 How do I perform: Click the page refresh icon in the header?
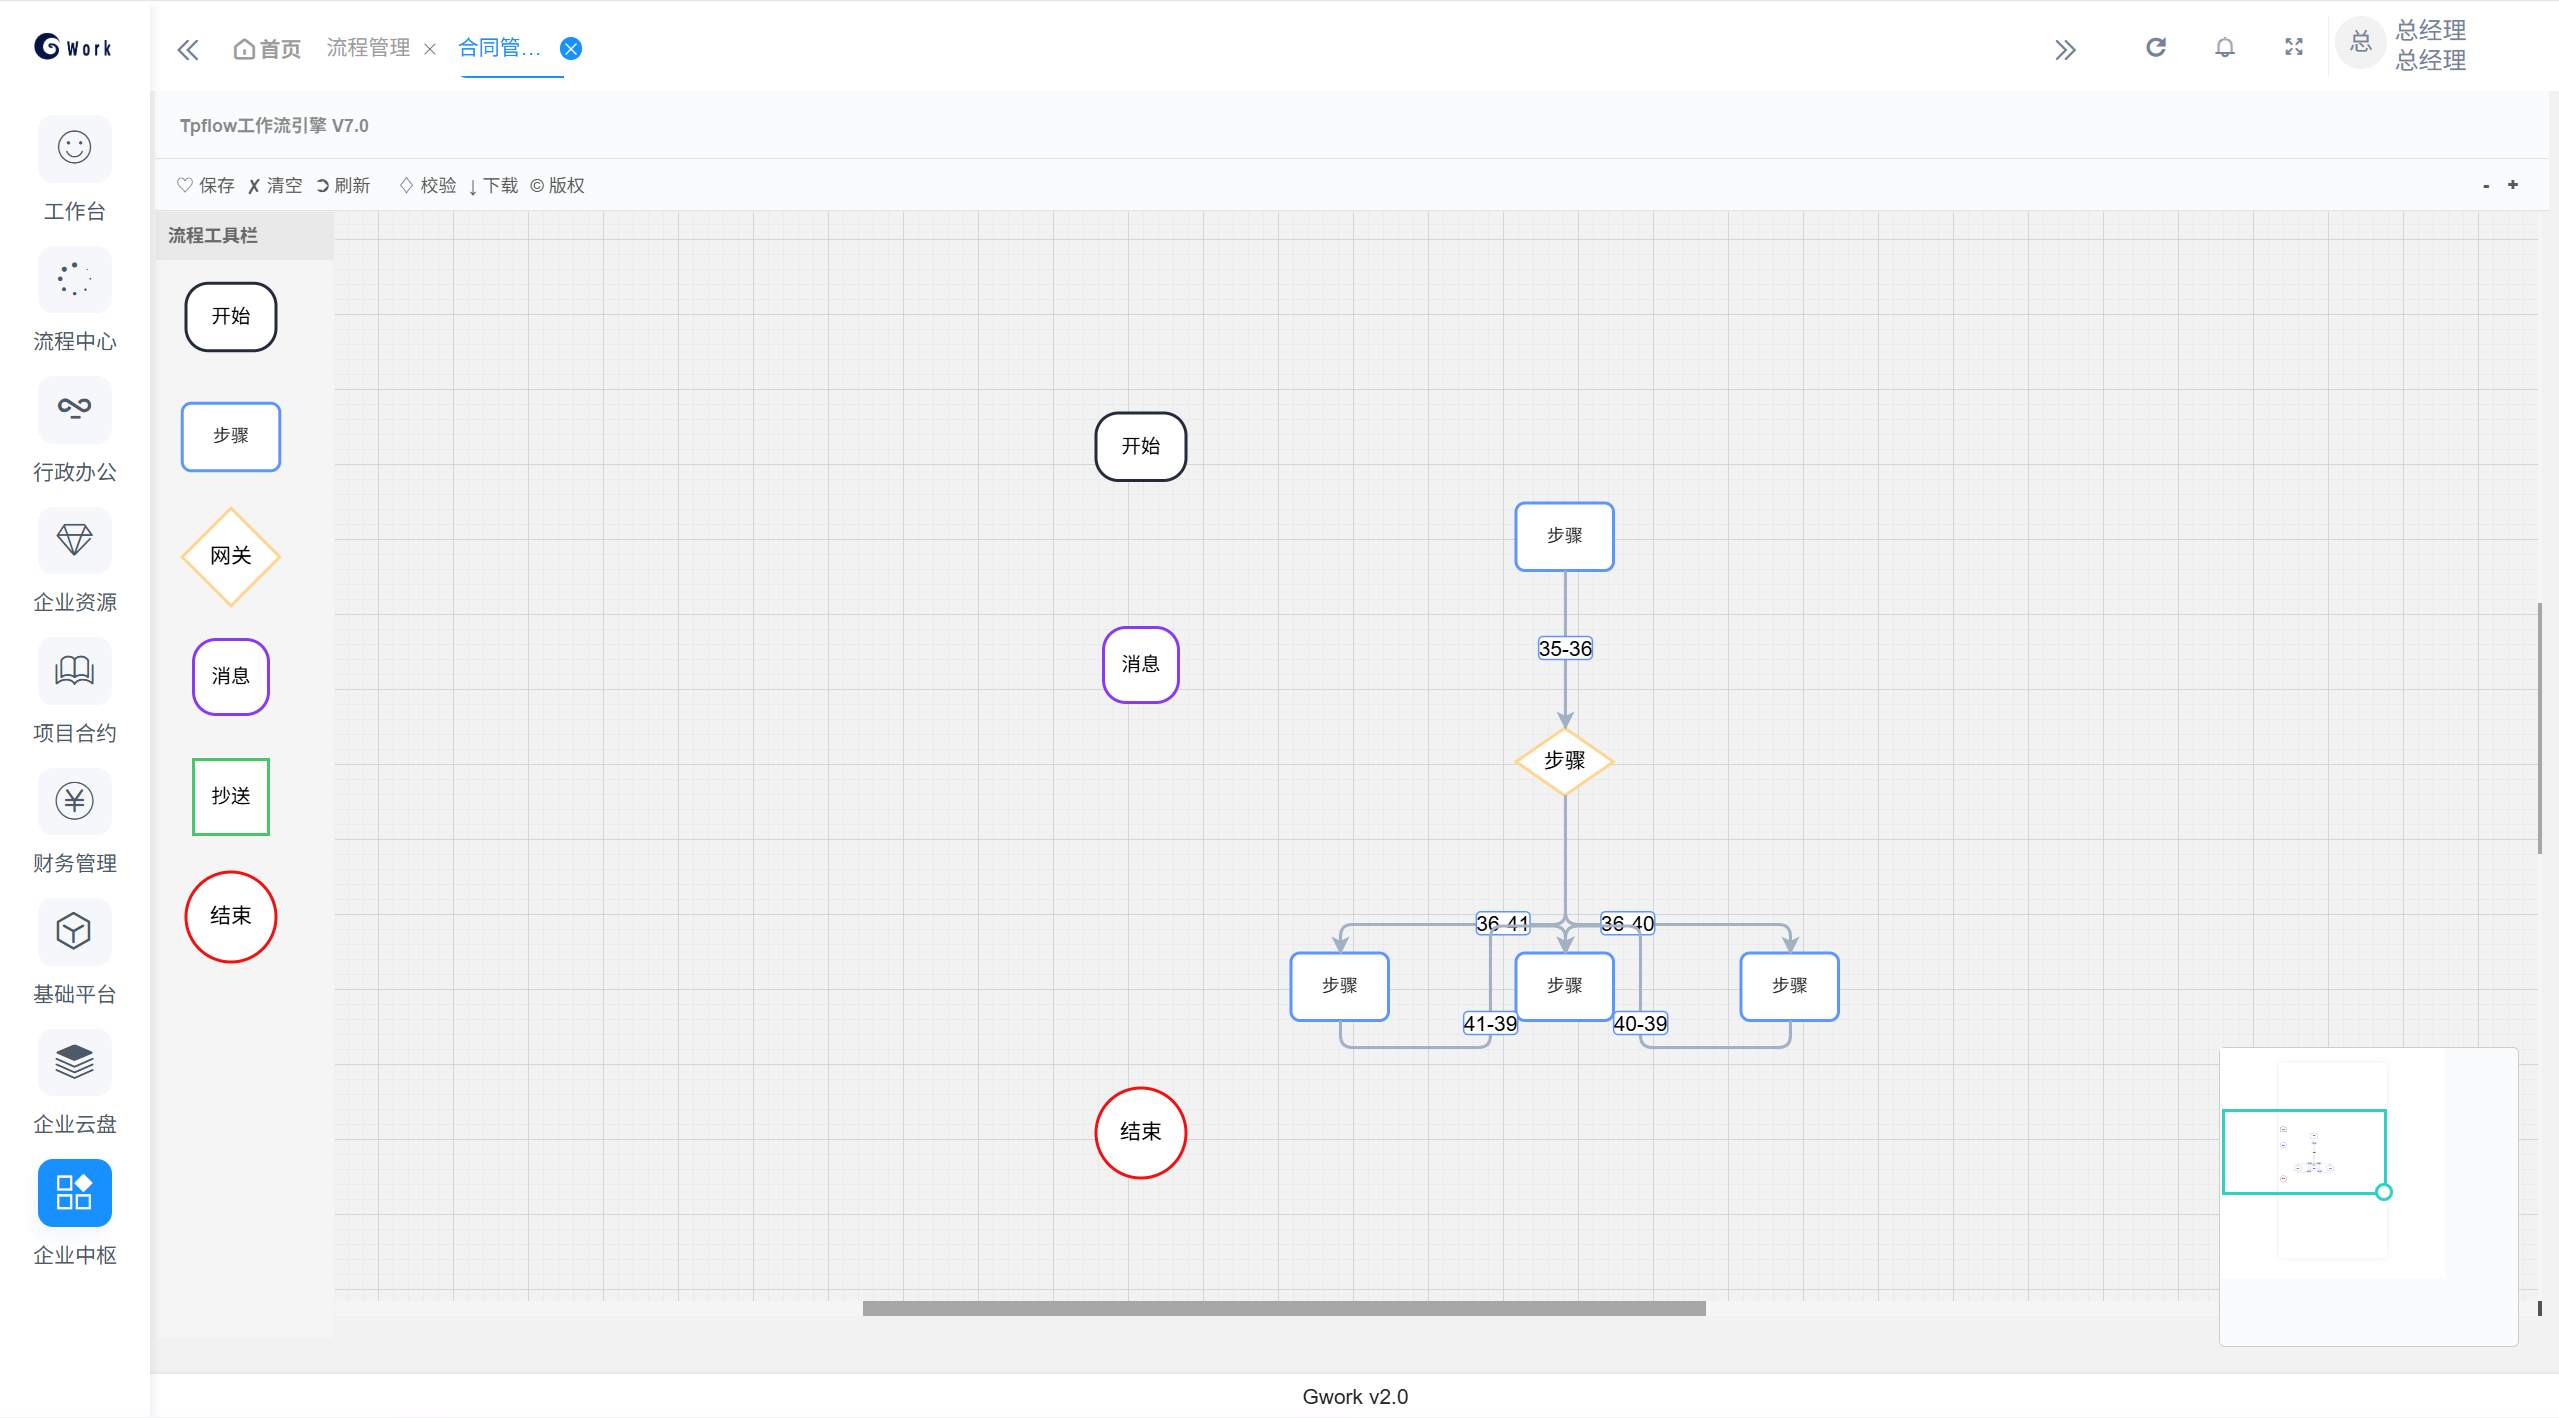2155,47
